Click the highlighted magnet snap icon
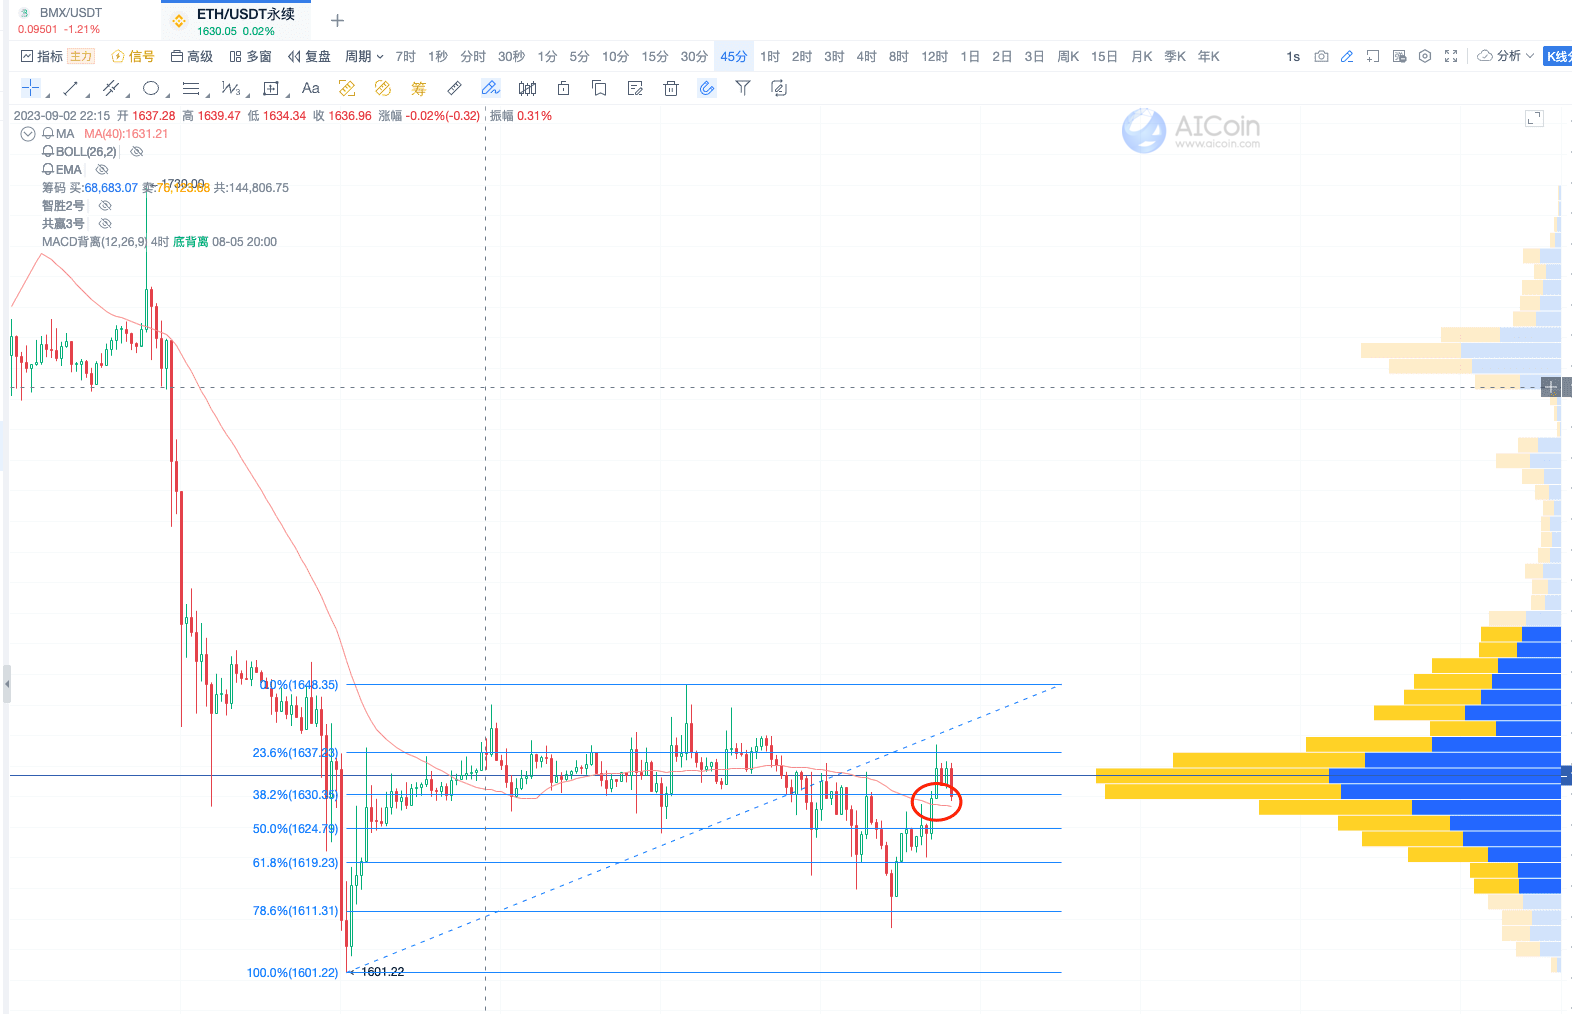The height and width of the screenshot is (1014, 1572). [707, 88]
